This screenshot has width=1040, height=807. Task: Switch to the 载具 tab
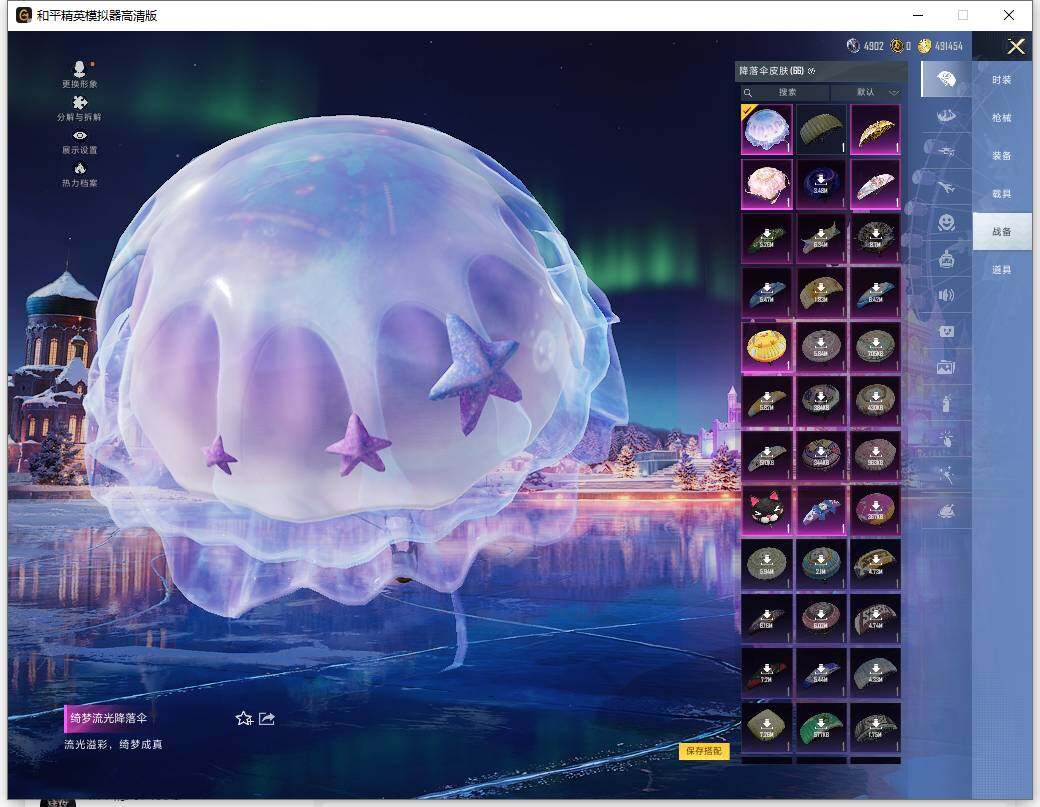click(1002, 194)
